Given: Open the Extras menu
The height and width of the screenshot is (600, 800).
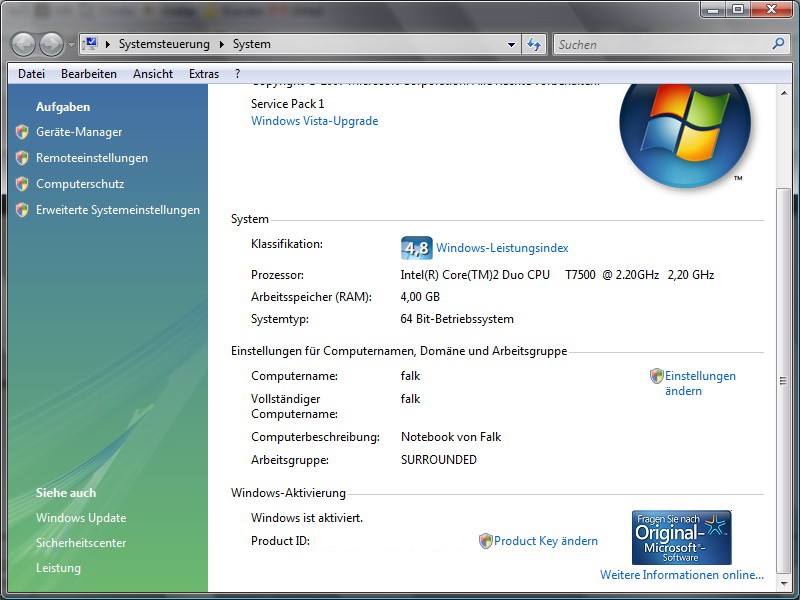Looking at the screenshot, I should click(x=204, y=74).
